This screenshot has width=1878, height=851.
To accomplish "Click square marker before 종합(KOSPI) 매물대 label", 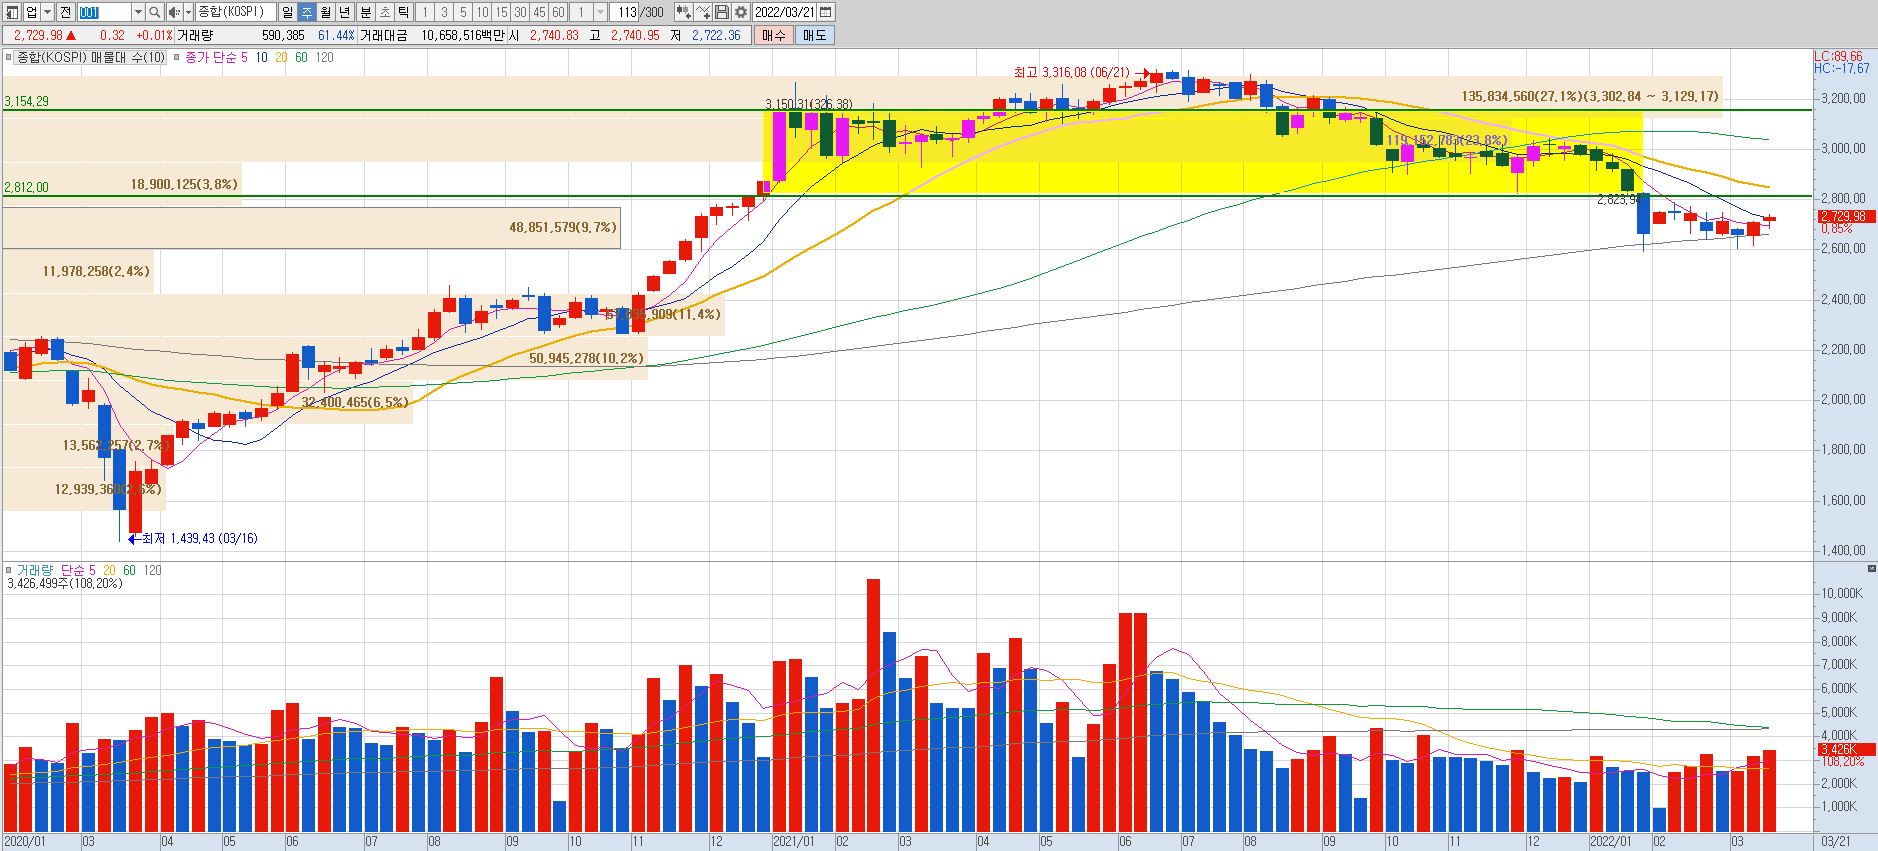I will point(8,58).
